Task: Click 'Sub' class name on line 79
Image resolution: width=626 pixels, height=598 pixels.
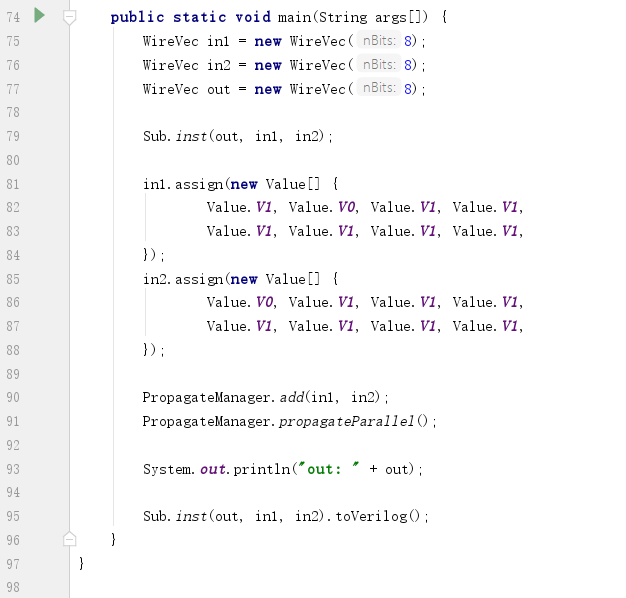Action: point(155,137)
